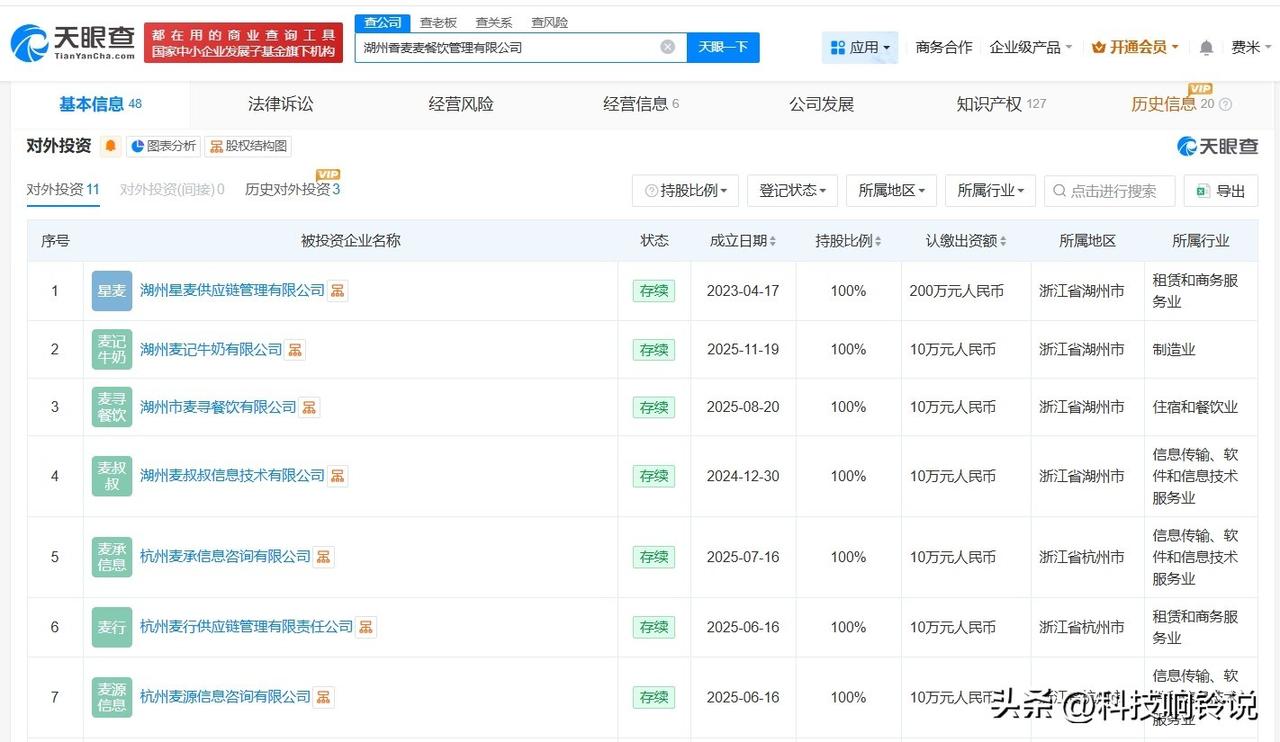Click the 星麦 company logo tile

tap(112, 291)
